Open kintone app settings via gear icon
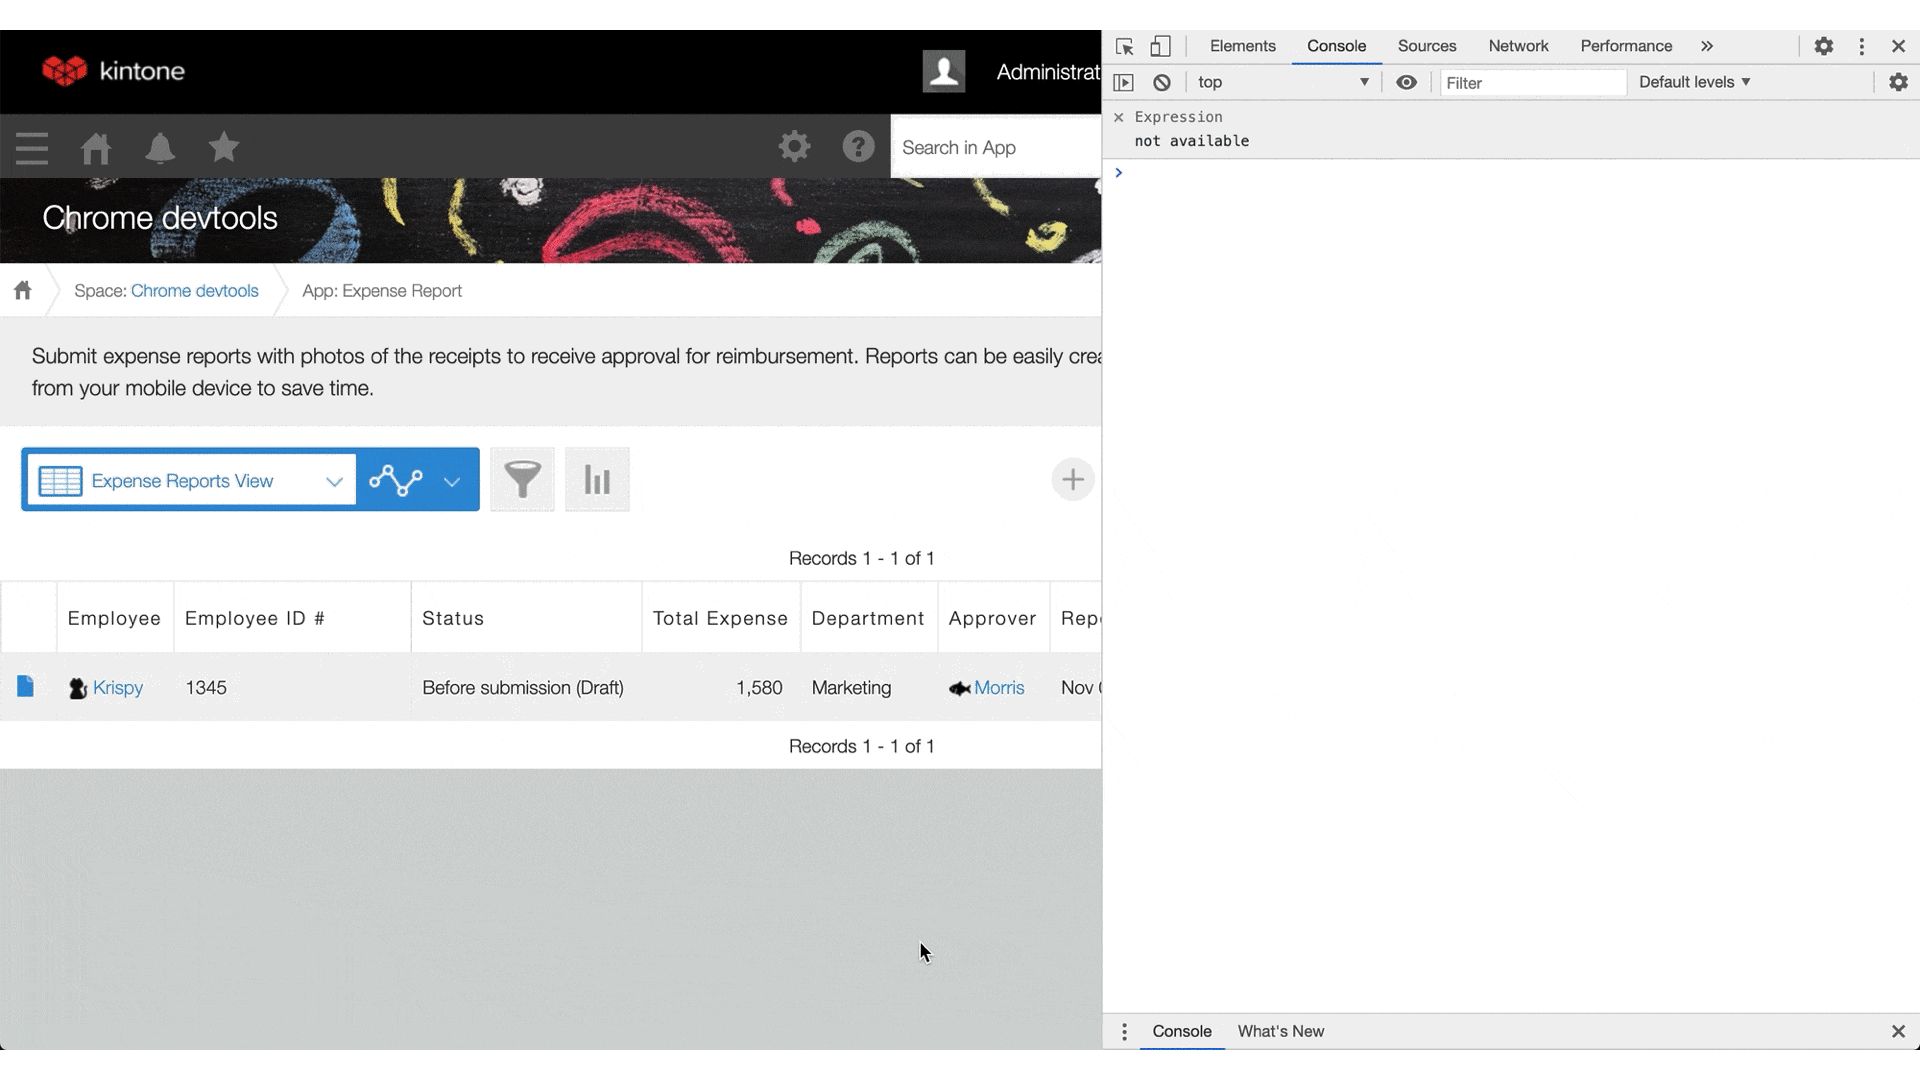Image resolution: width=1920 pixels, height=1080 pixels. pos(795,146)
